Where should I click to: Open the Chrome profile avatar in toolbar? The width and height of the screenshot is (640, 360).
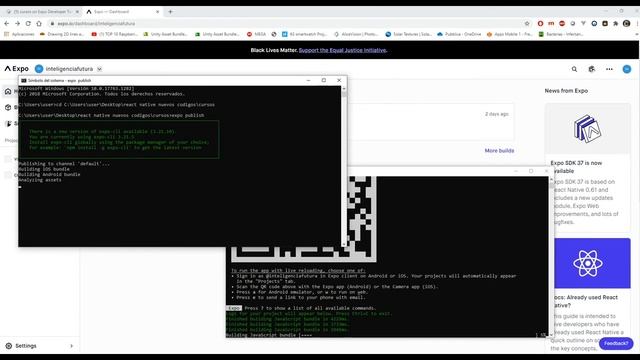[627, 24]
